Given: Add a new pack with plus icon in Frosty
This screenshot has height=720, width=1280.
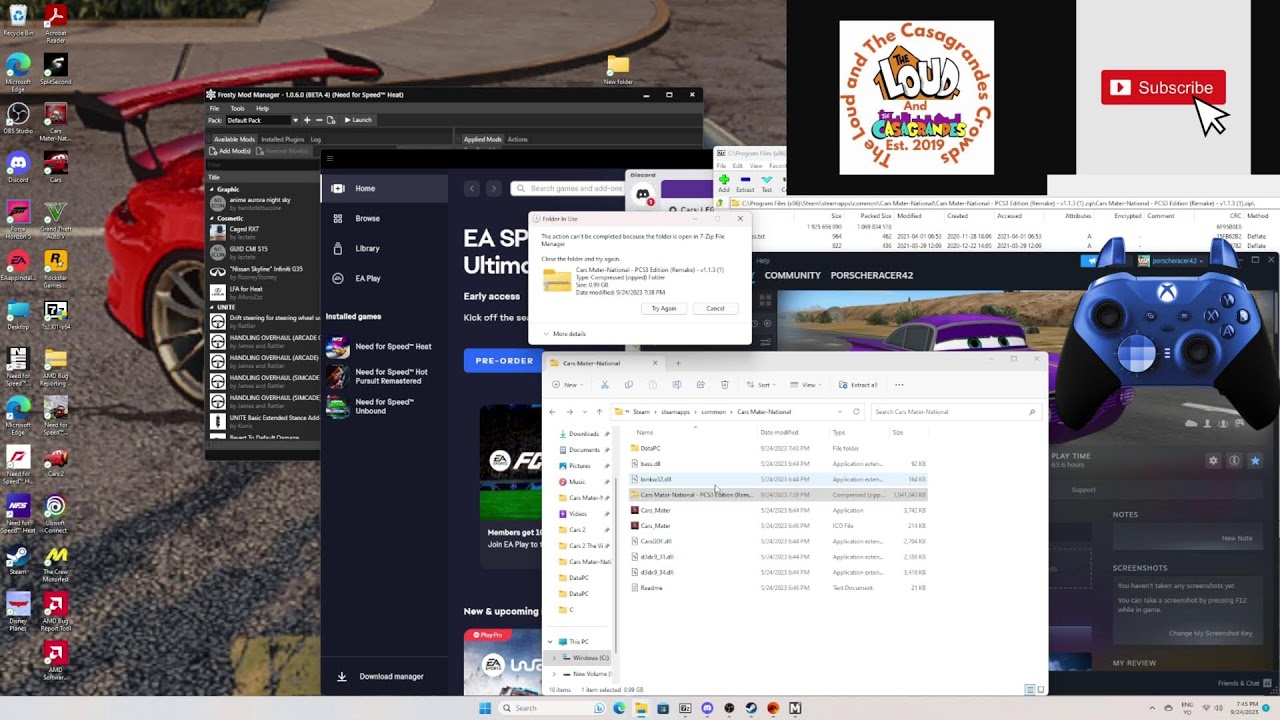Looking at the screenshot, I should tap(307, 120).
